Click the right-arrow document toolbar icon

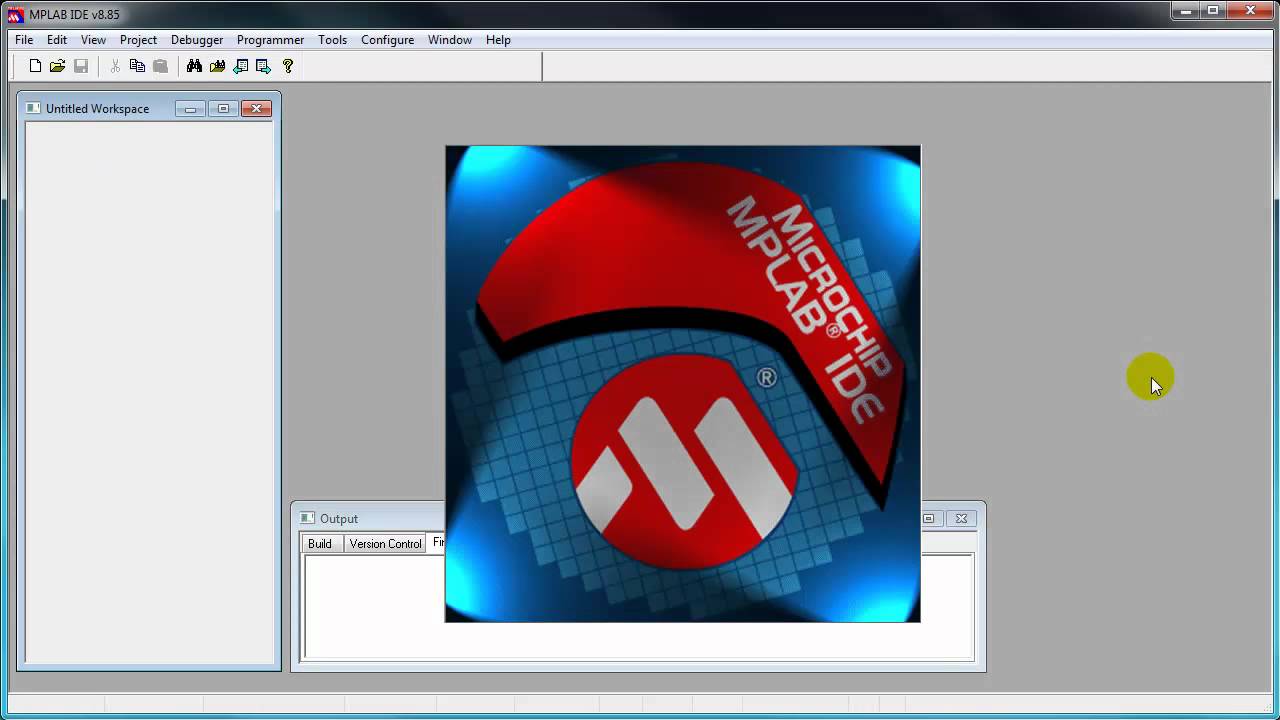(x=263, y=66)
